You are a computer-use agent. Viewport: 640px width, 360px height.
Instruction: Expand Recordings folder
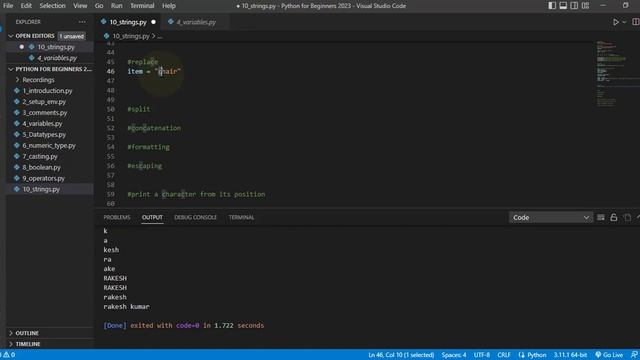(38, 80)
